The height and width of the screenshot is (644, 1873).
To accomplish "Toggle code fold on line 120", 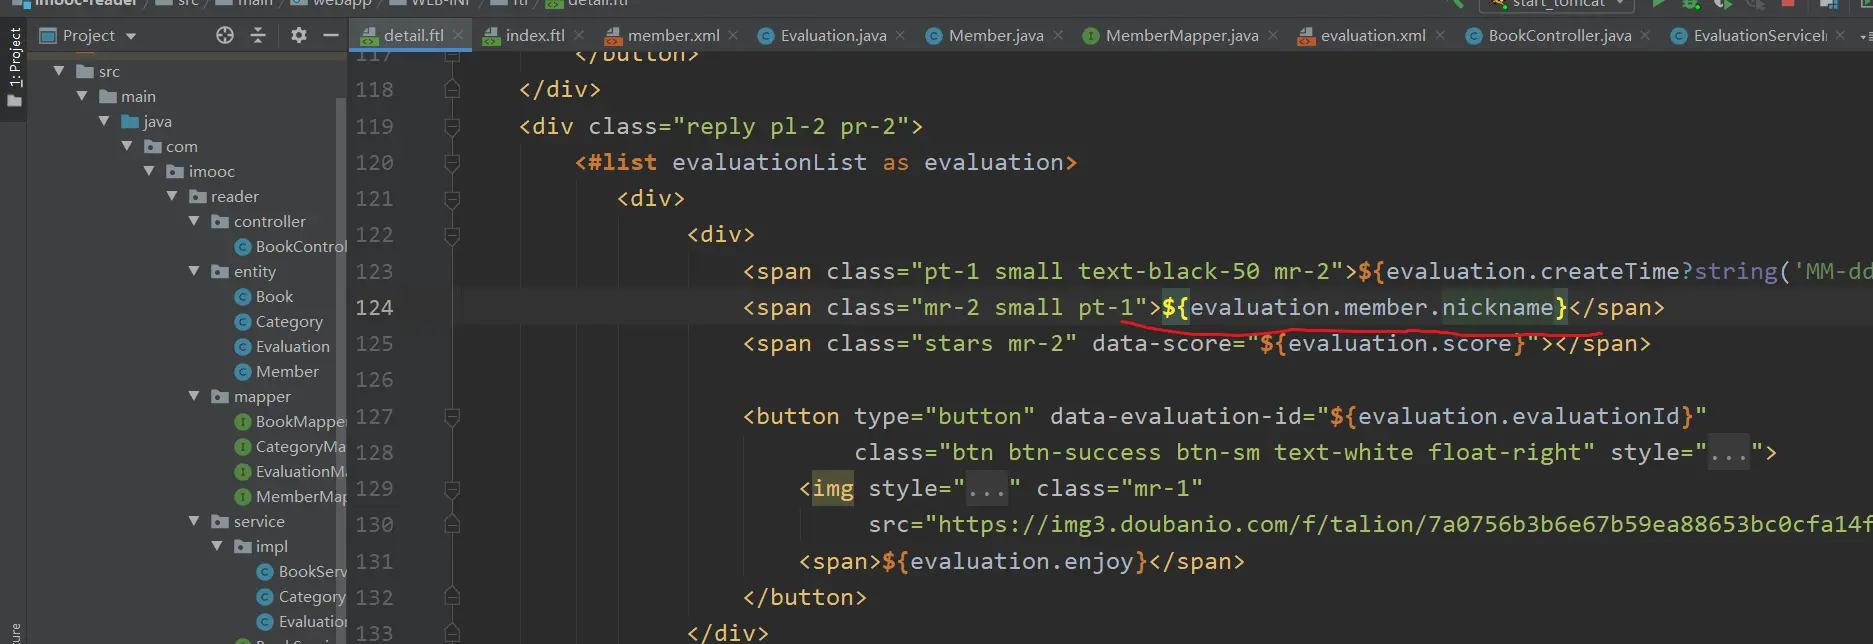I will coord(452,163).
